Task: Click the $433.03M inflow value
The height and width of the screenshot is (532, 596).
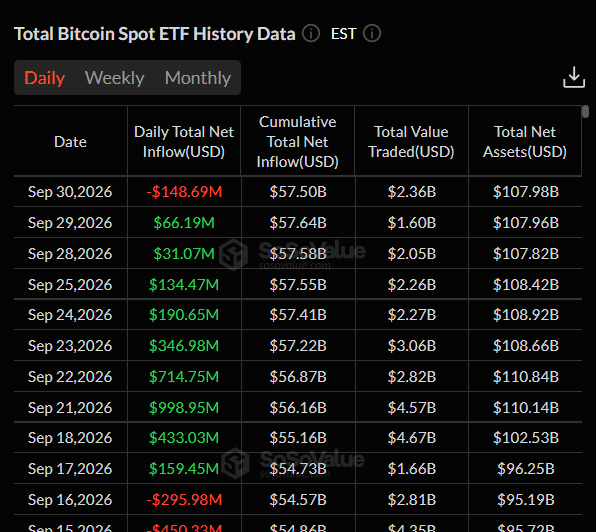Action: [184, 438]
